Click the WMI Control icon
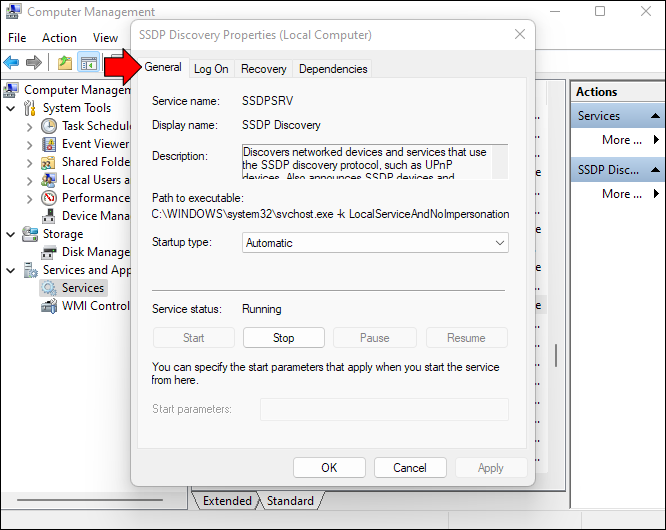The height and width of the screenshot is (530, 666). 49,306
